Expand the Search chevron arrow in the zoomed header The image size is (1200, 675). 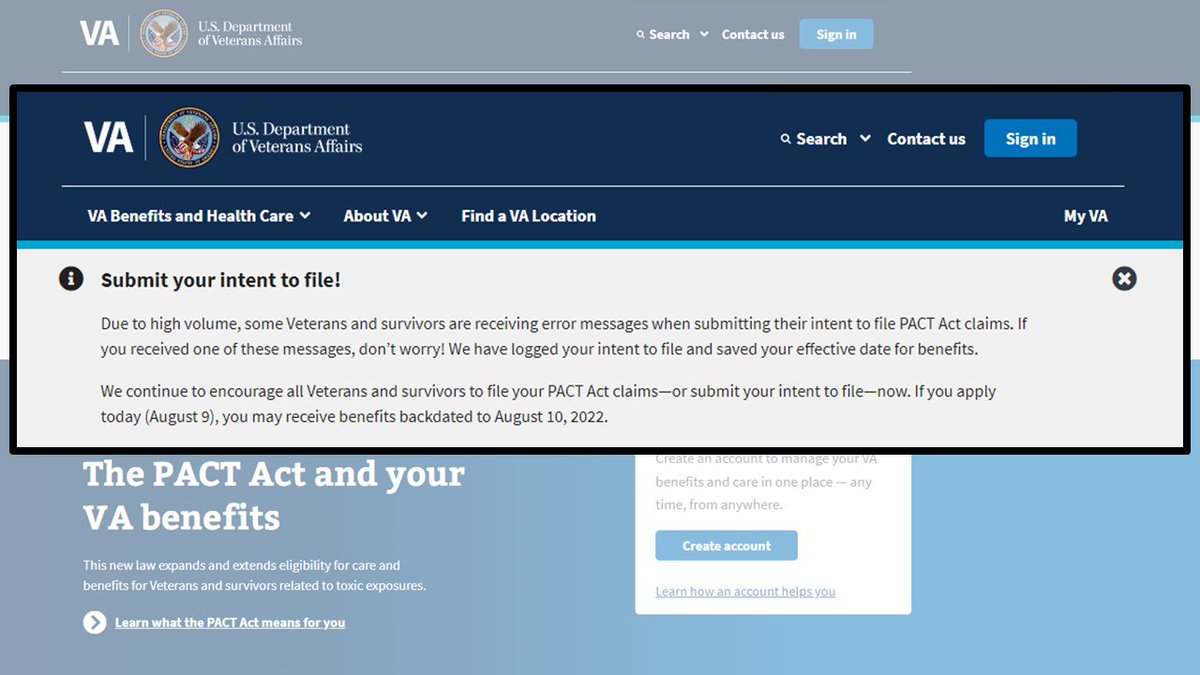tap(865, 139)
